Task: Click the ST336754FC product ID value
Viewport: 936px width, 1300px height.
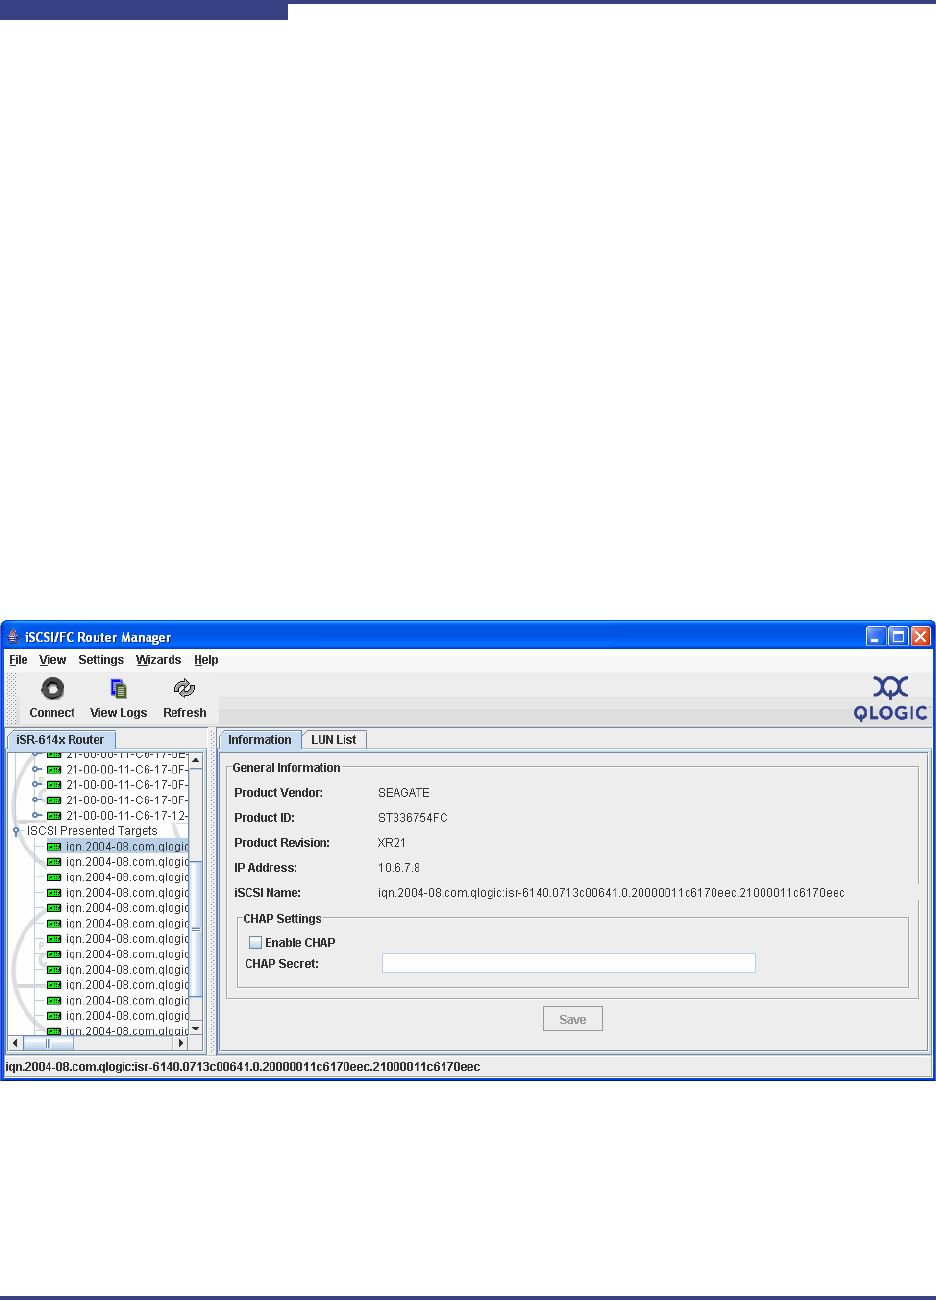Action: click(x=413, y=818)
